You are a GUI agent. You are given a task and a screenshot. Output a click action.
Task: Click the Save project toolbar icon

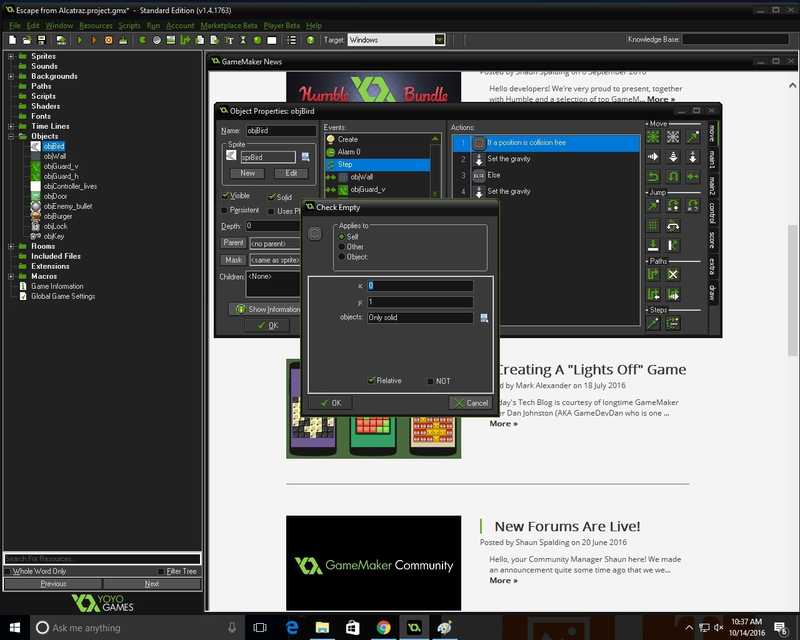(40, 40)
